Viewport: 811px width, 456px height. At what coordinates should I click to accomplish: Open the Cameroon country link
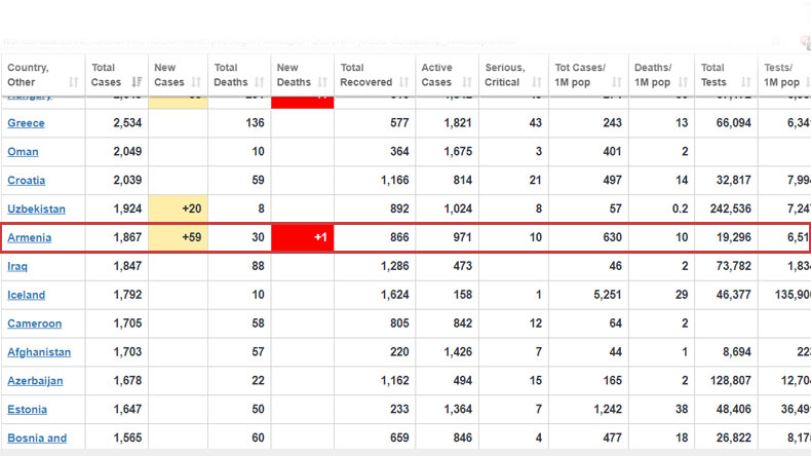point(35,324)
